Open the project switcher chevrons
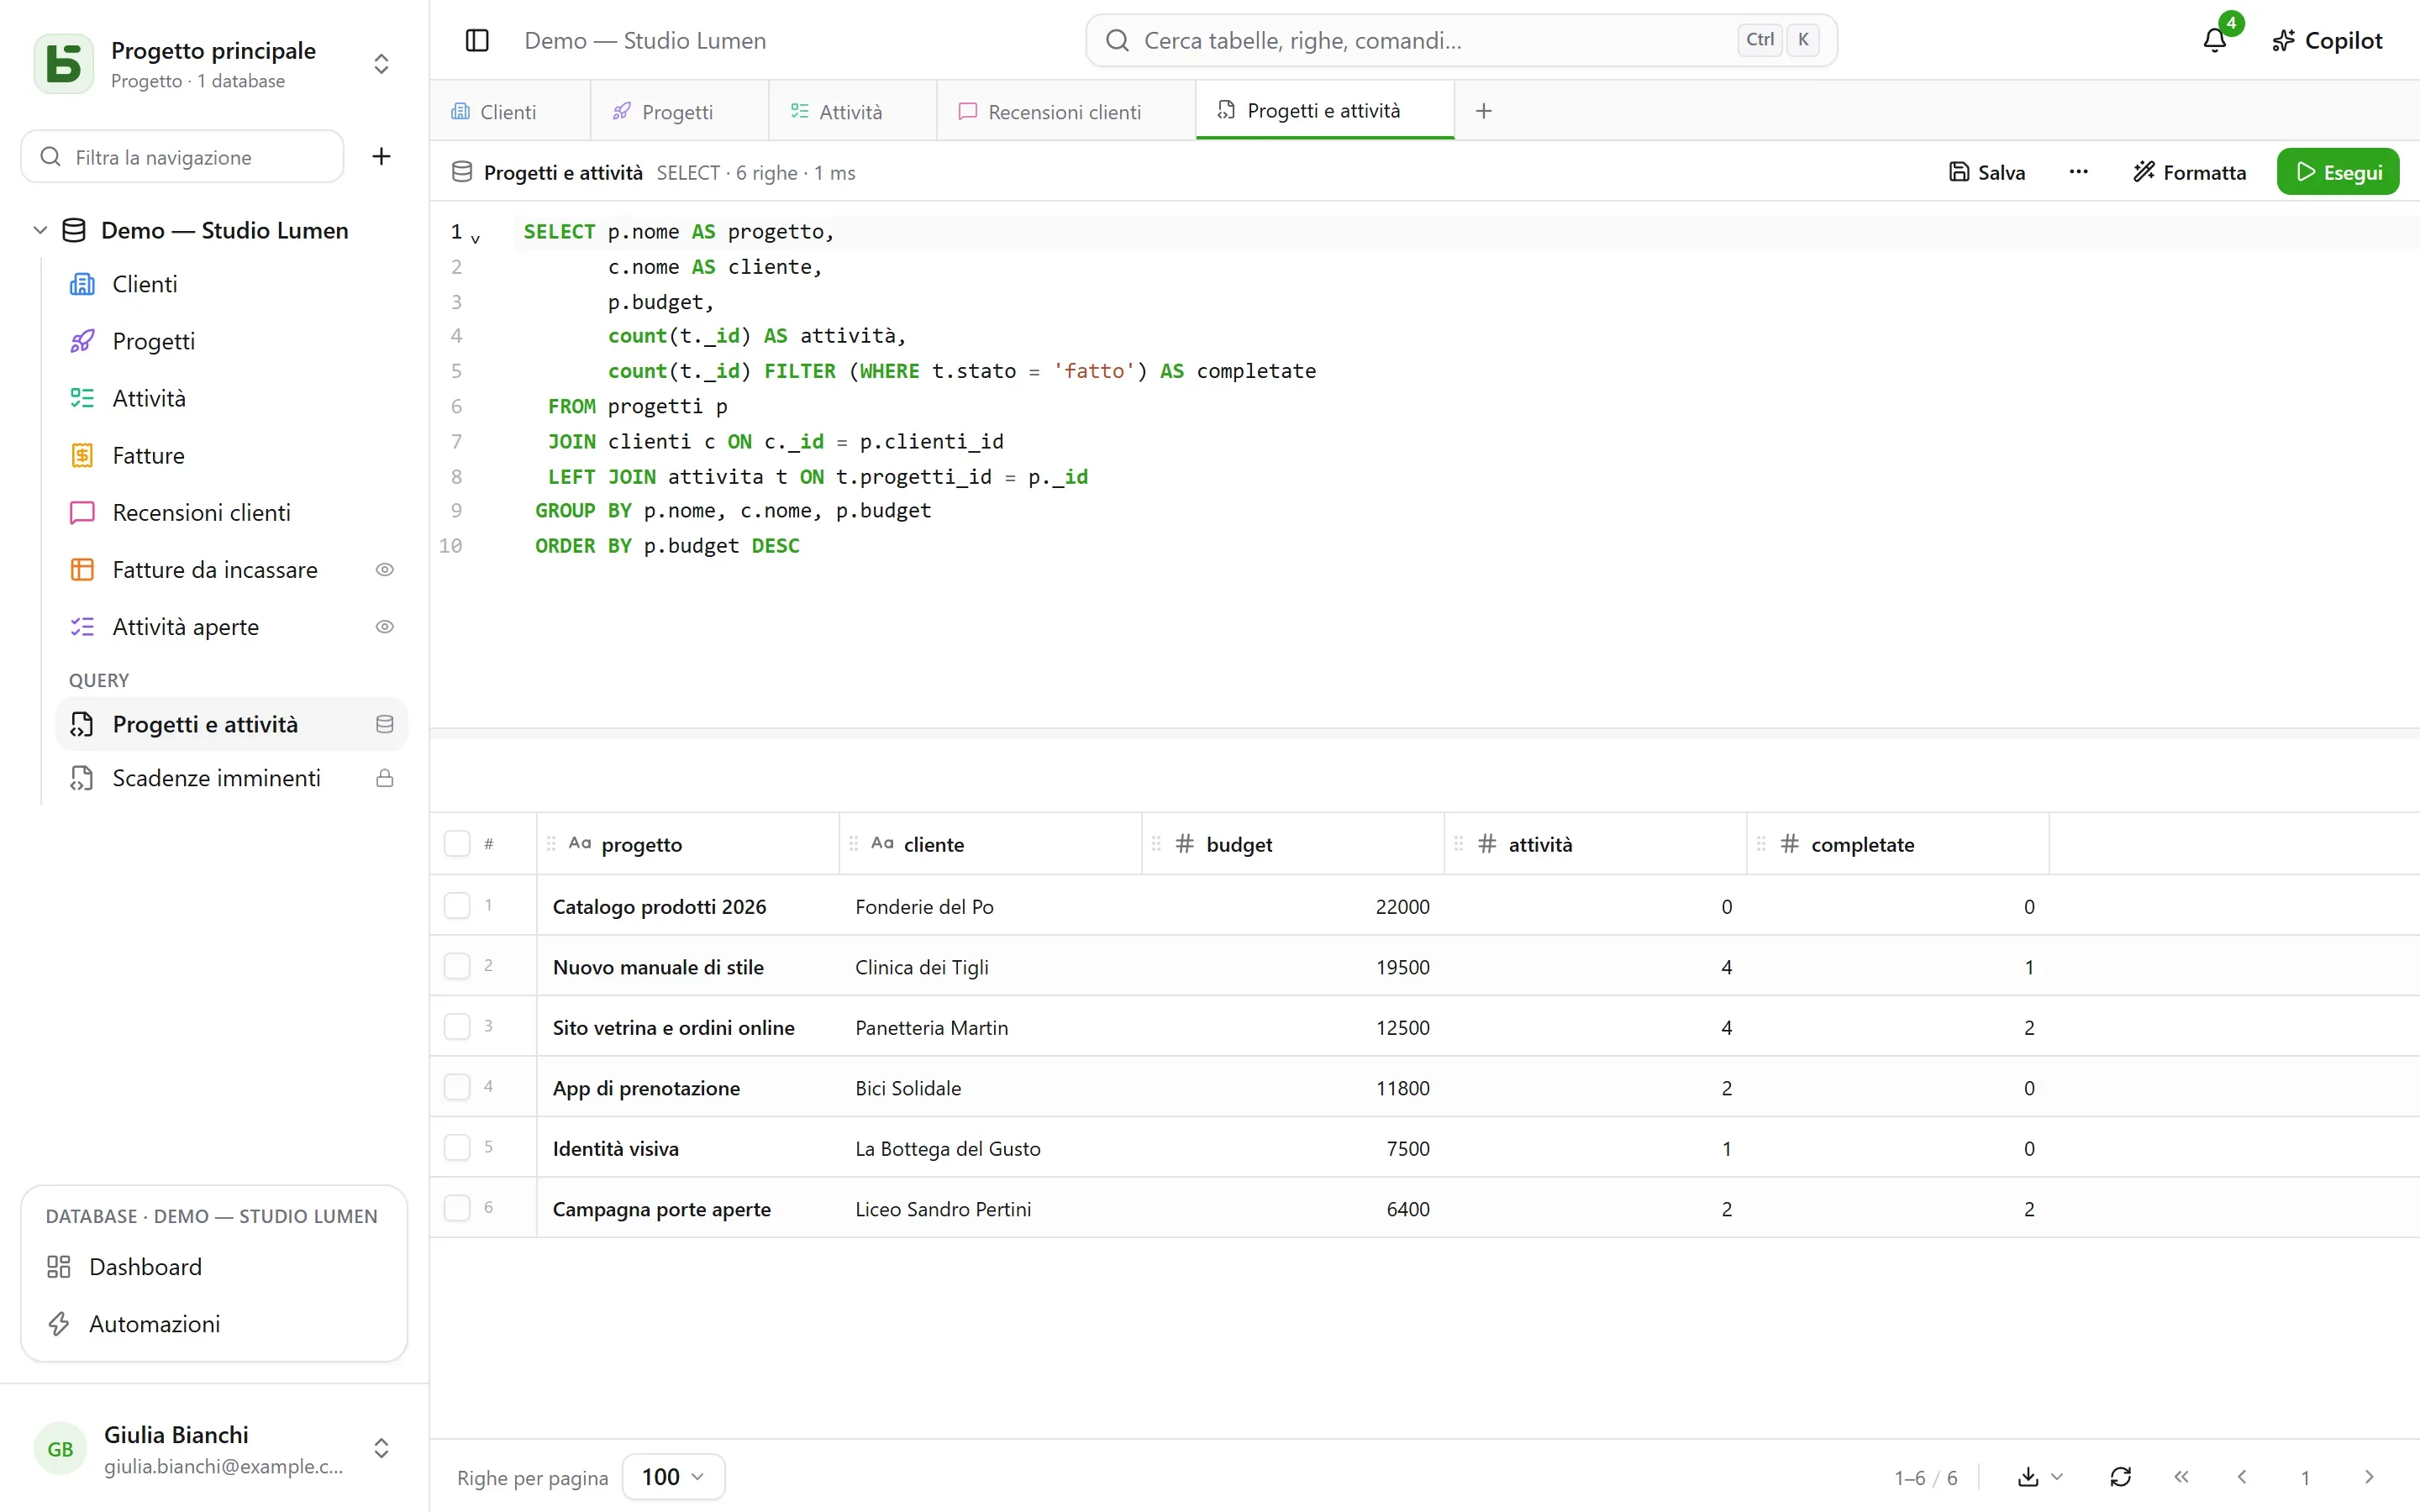Image resolution: width=2420 pixels, height=1512 pixels. [381, 64]
